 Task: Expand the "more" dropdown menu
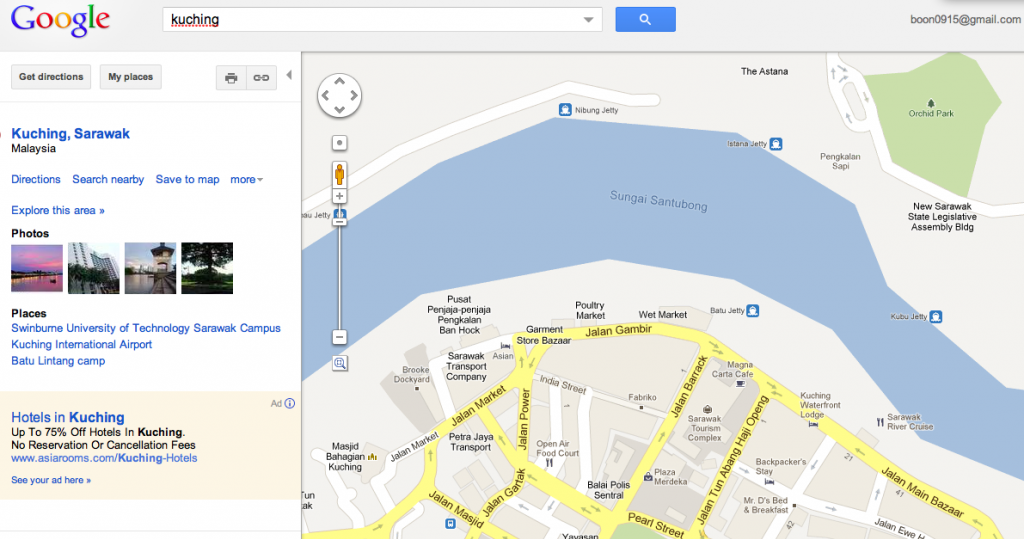pyautogui.click(x=246, y=180)
